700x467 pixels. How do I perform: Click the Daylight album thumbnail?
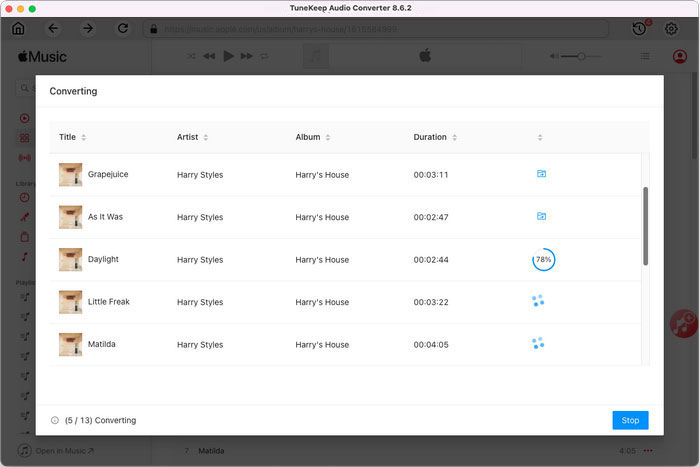click(x=71, y=259)
